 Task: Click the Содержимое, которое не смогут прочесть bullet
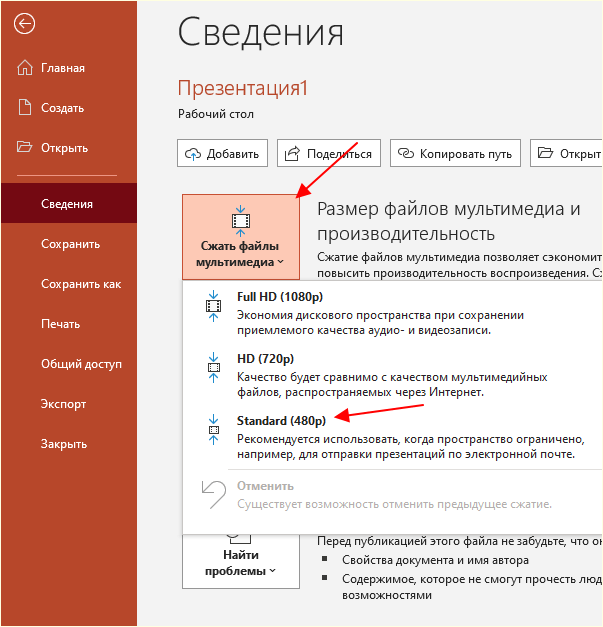[472, 587]
